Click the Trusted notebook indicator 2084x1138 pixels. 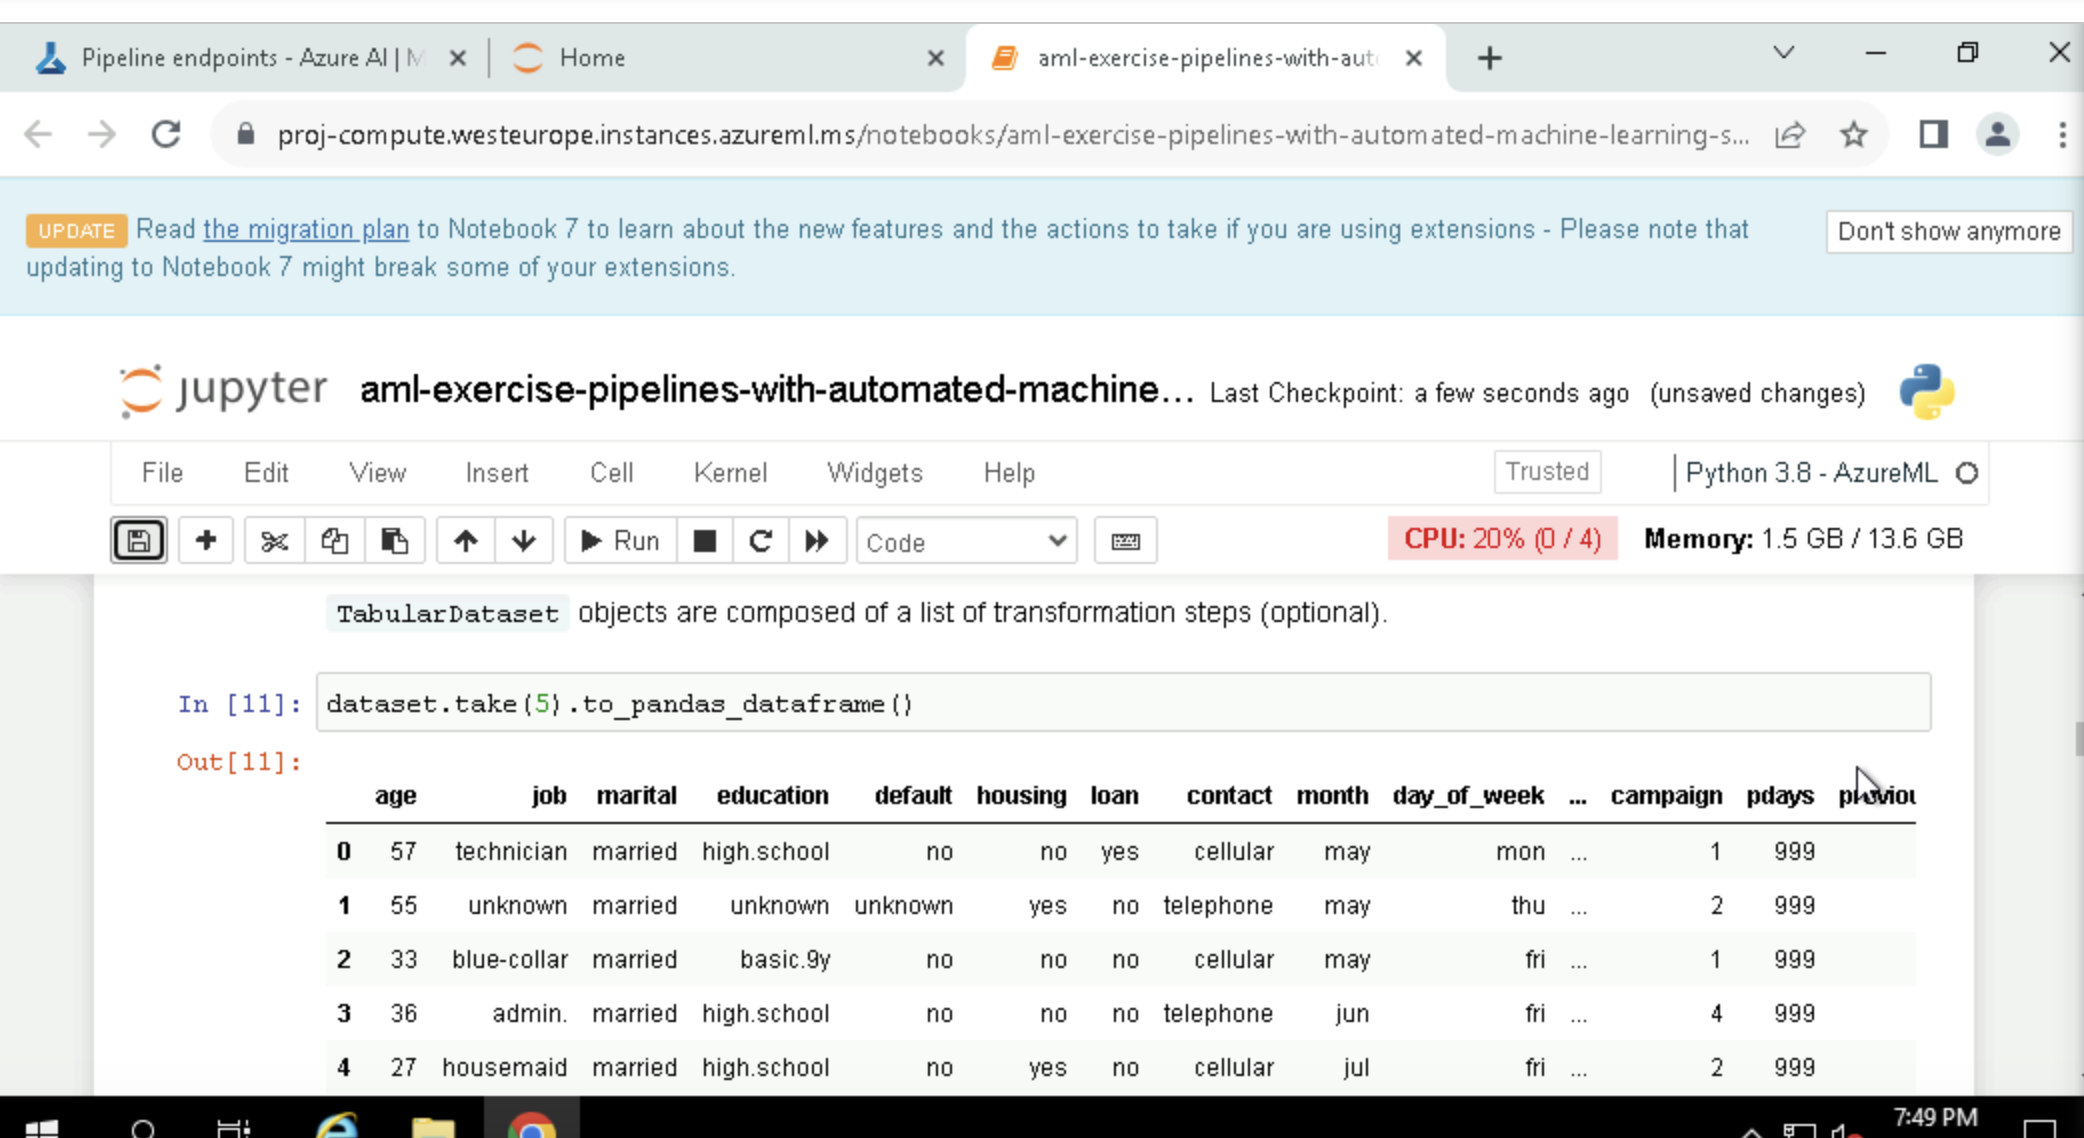coord(1547,472)
